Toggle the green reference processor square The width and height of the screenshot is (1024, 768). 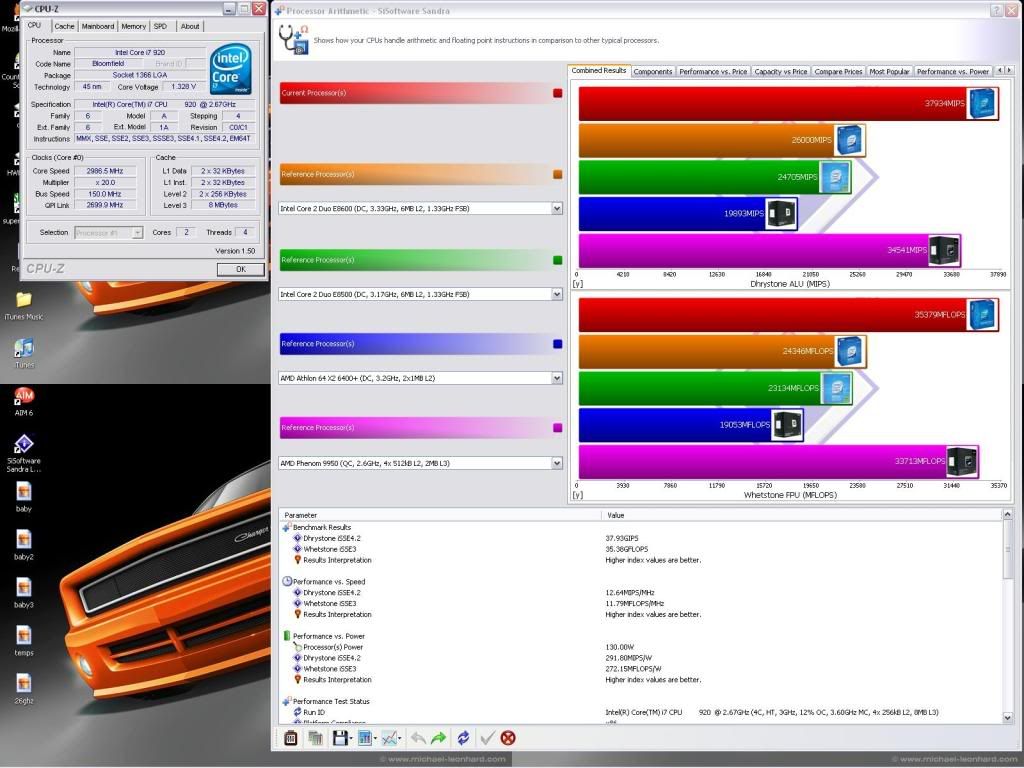557,260
